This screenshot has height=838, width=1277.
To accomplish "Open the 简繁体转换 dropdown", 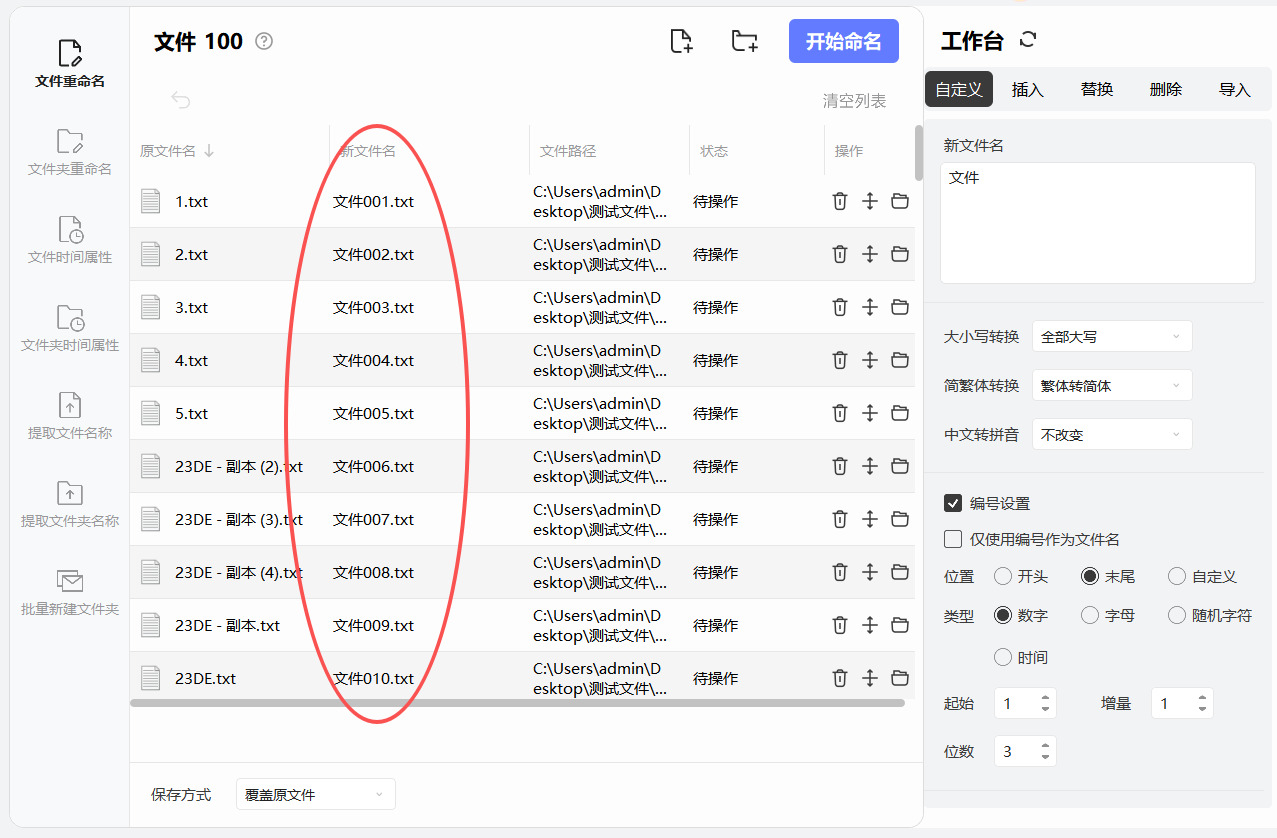I will [1112, 386].
